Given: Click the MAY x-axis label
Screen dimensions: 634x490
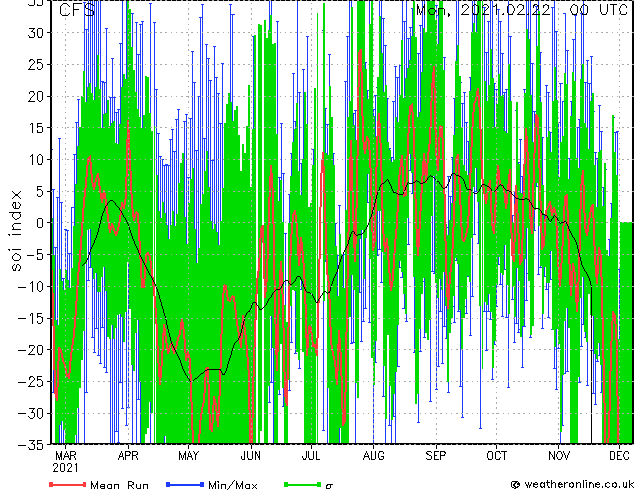Looking at the screenshot, I should (188, 456).
